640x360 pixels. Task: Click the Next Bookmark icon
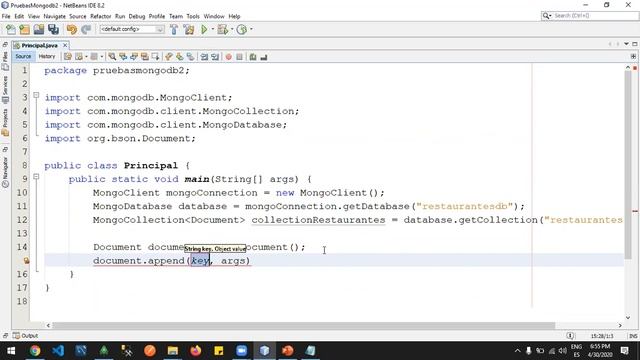pos(180,57)
